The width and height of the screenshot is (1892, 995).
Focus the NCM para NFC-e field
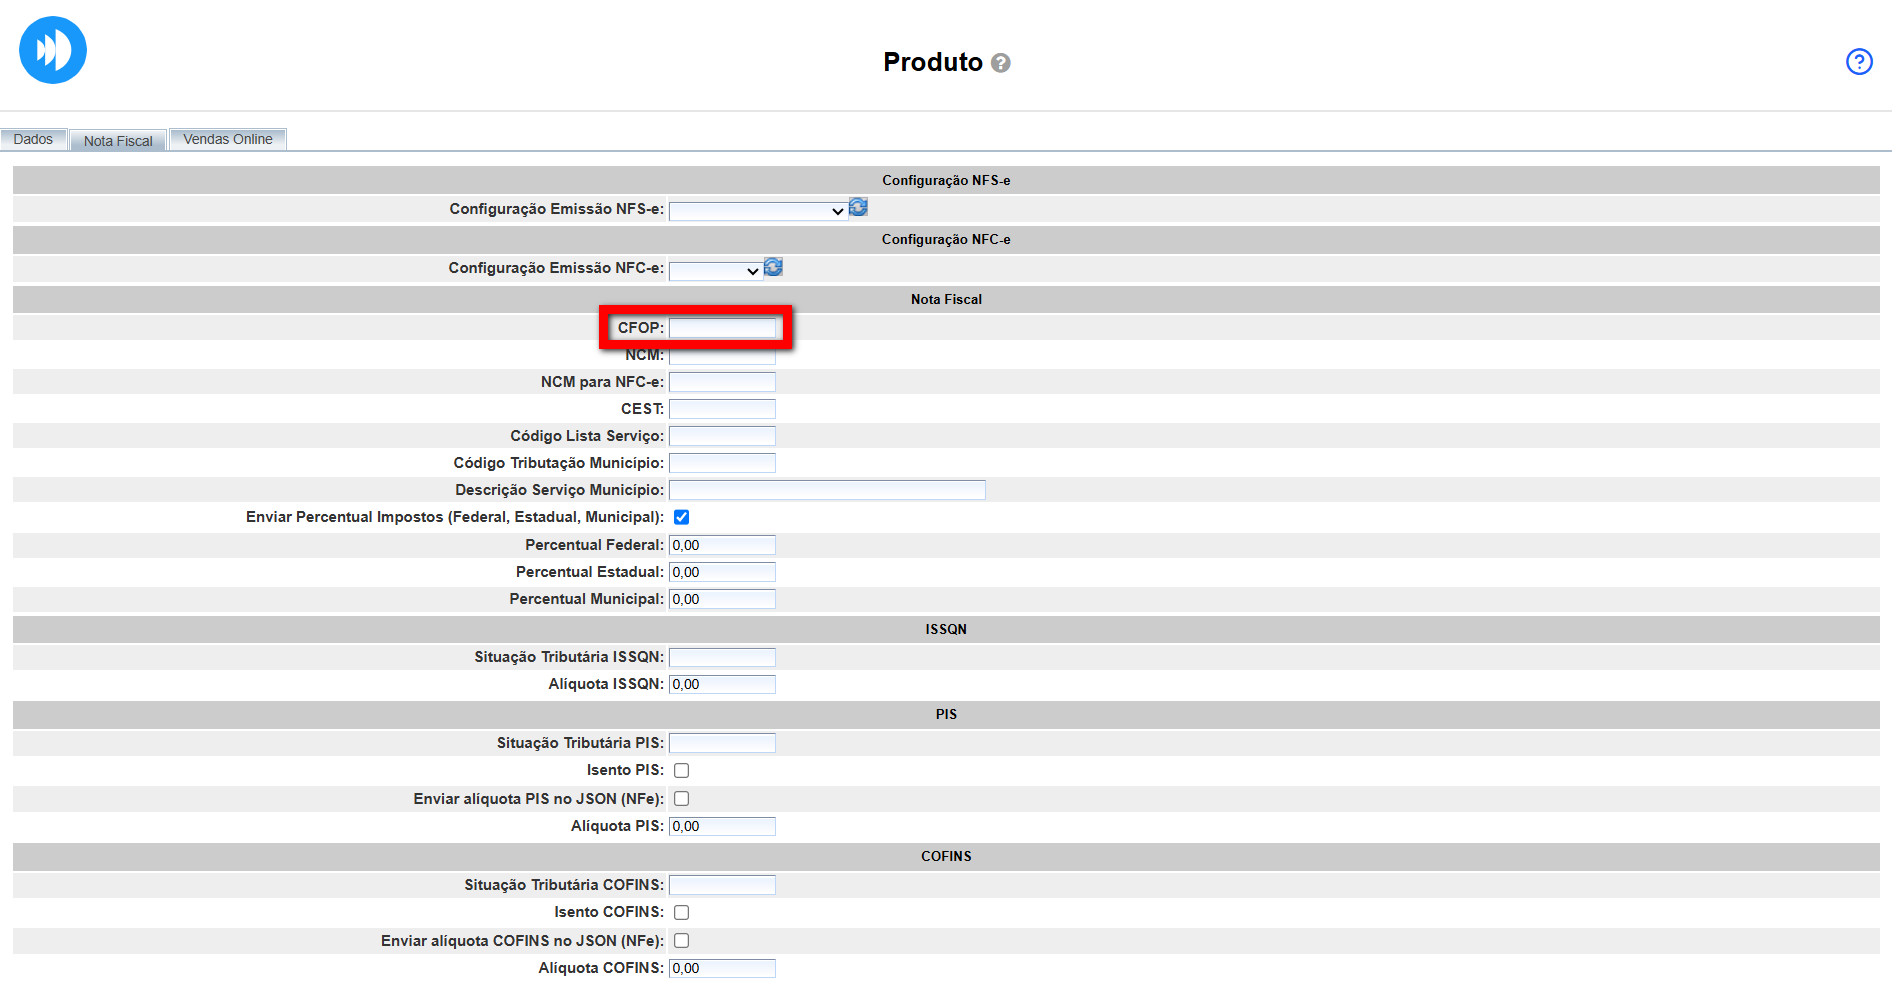point(722,382)
